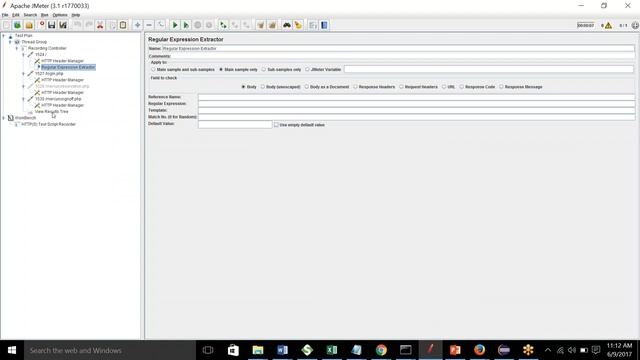Open the Templates toolbar icon
The width and height of the screenshot is (640, 360).
(18, 25)
